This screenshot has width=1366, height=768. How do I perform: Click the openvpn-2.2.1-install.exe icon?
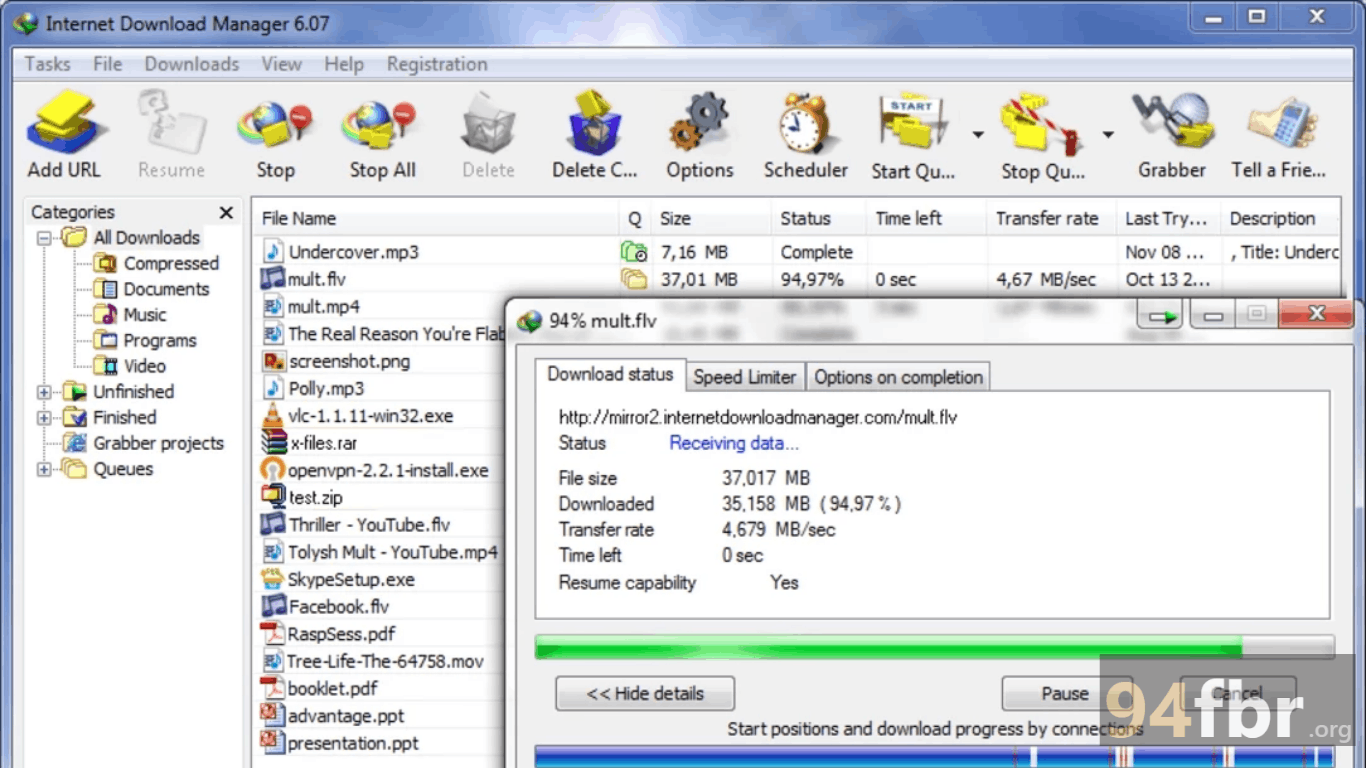click(273, 470)
